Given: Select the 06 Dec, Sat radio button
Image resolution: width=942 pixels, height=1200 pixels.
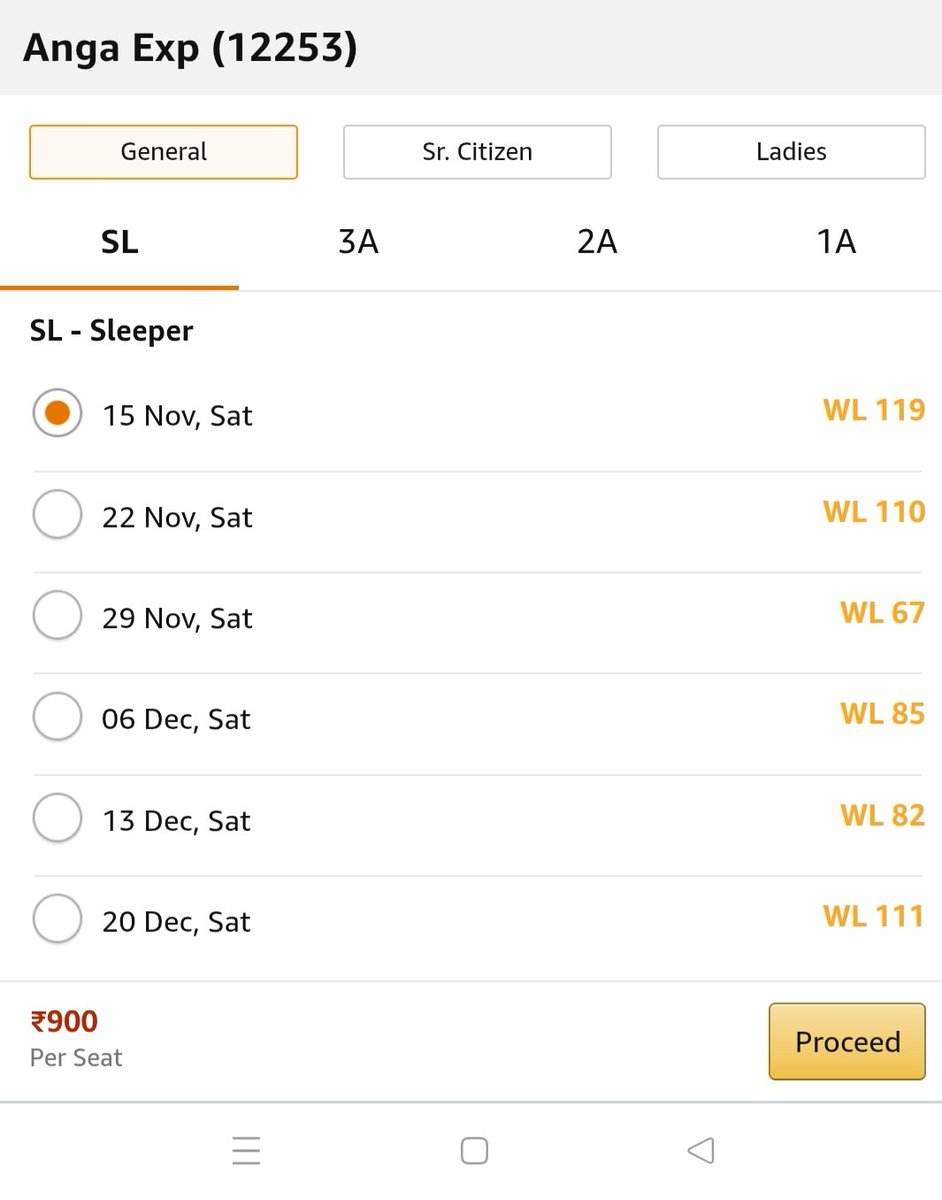Looking at the screenshot, I should coord(57,716).
